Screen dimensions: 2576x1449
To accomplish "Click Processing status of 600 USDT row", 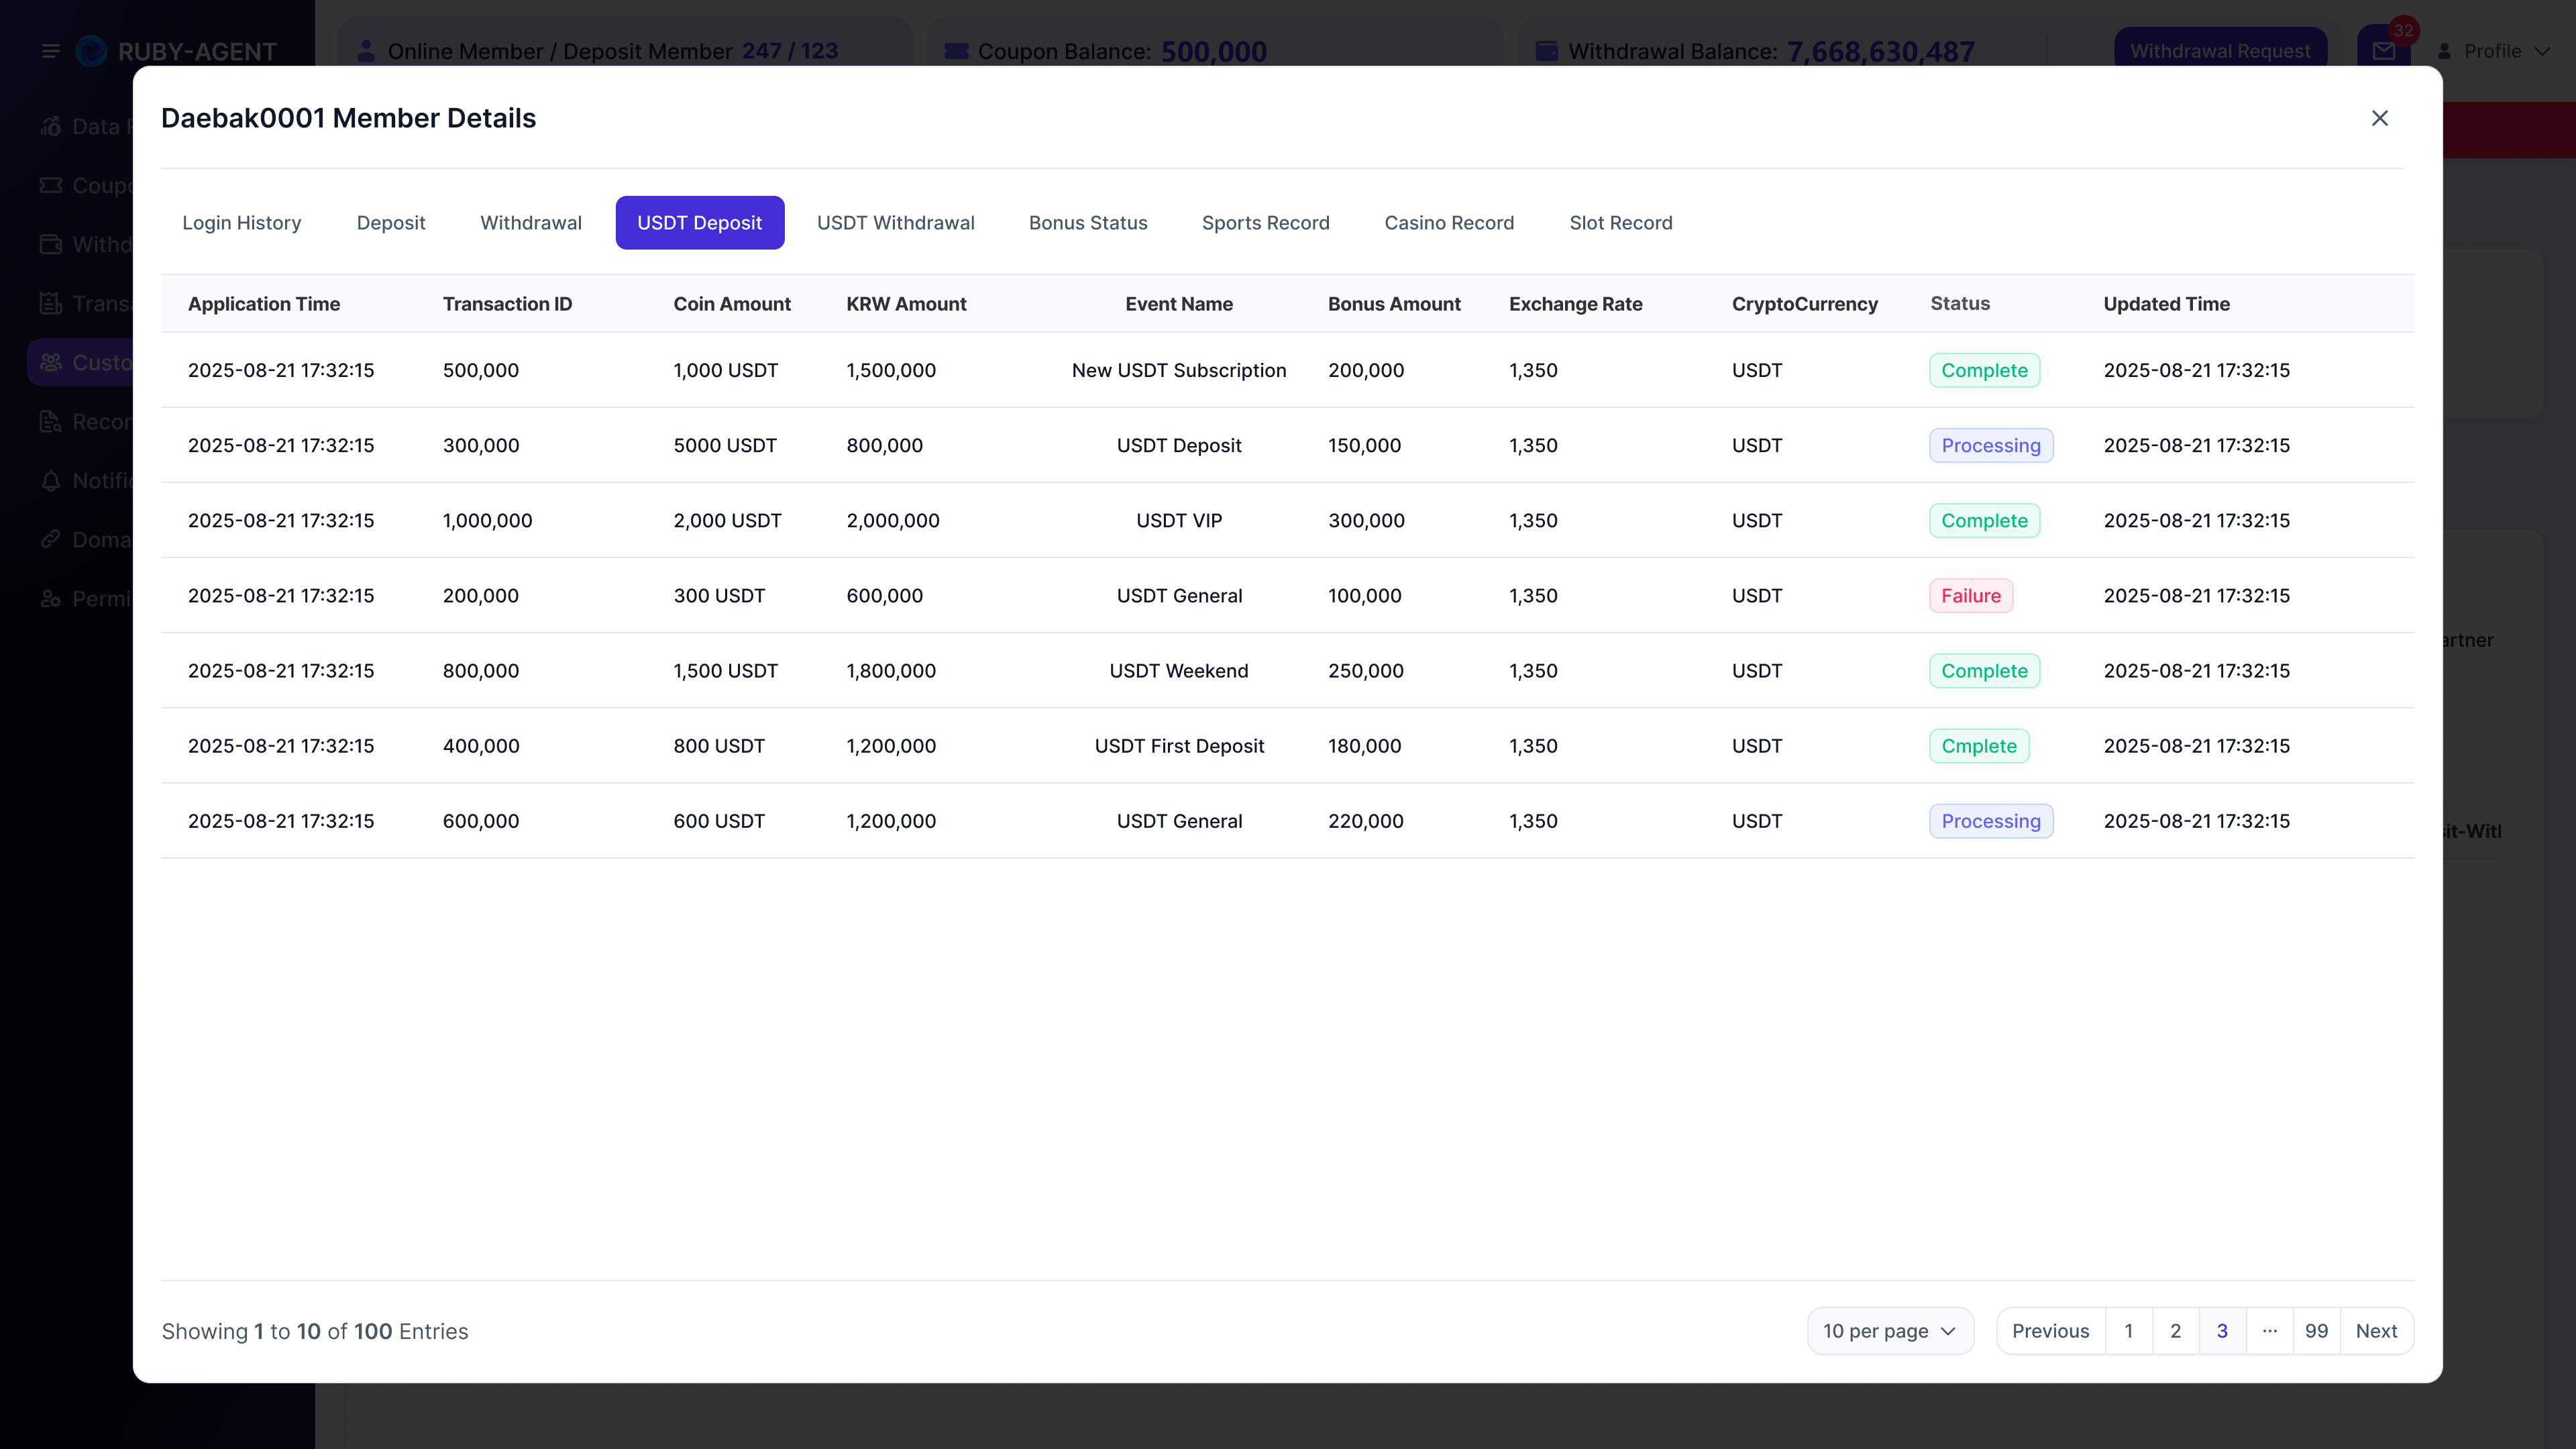I will point(1991,821).
